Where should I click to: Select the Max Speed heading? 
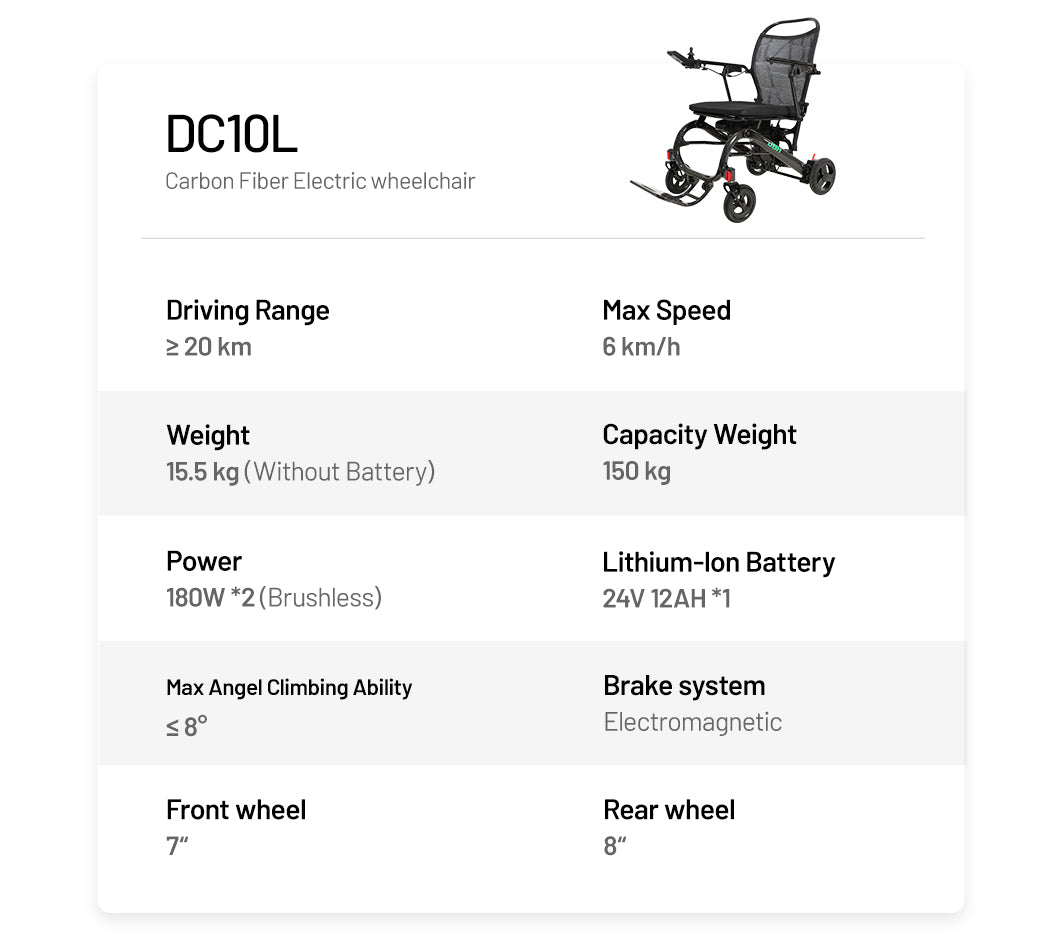coord(666,311)
